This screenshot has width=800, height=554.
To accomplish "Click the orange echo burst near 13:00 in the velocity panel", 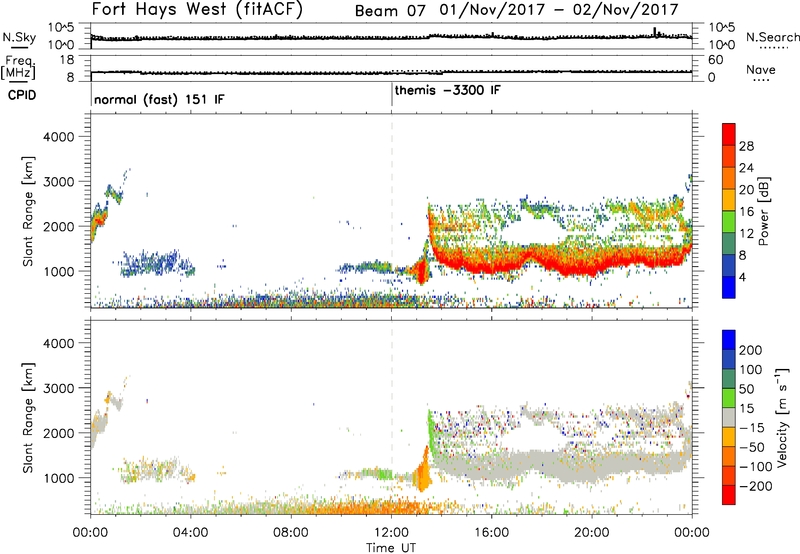I will (x=423, y=470).
